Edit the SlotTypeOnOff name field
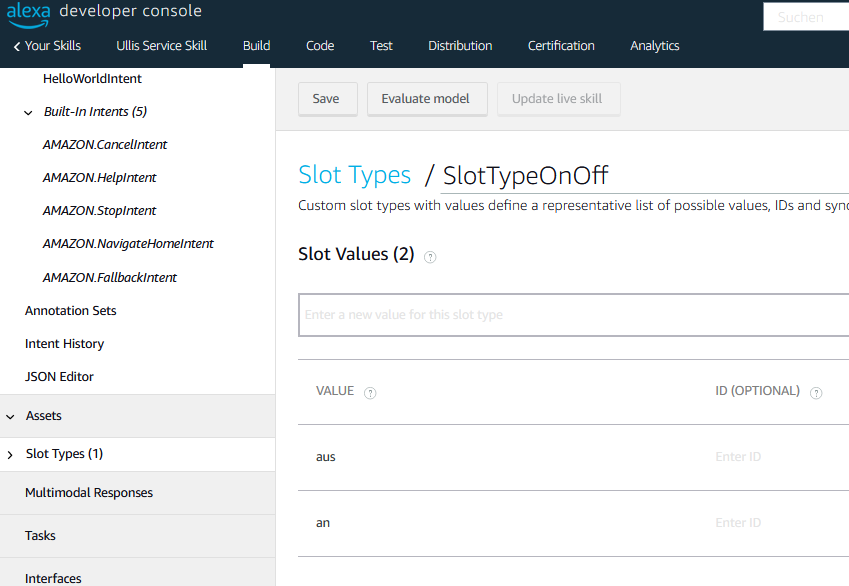Image resolution: width=849 pixels, height=586 pixels. point(644,176)
